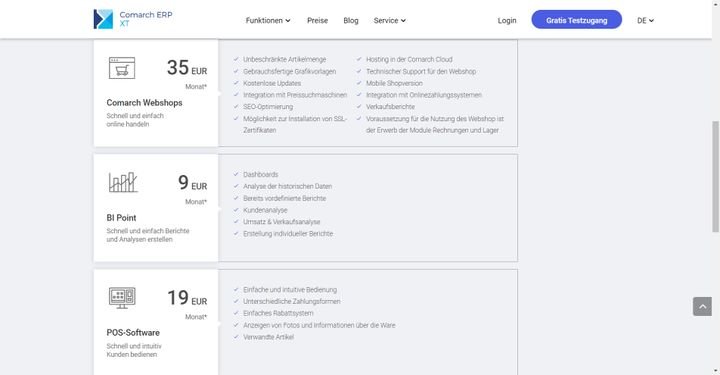This screenshot has height=375, width=720.
Task: Select the Comarch Webshops heading
Action: tap(144, 103)
